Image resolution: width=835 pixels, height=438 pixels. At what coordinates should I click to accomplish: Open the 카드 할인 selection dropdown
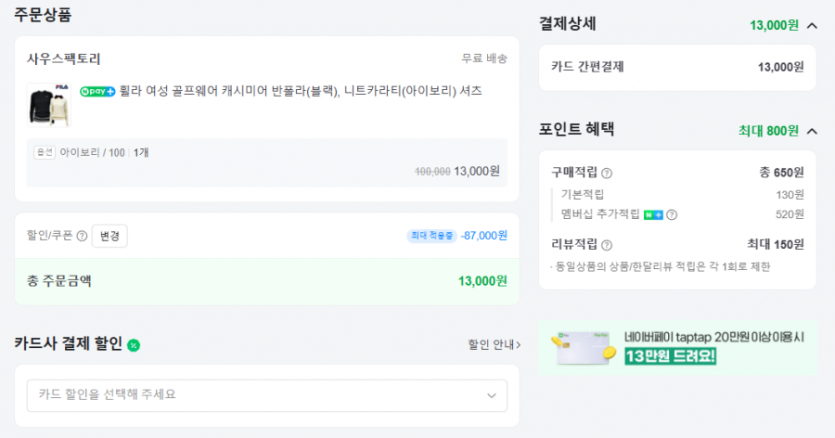pos(267,395)
